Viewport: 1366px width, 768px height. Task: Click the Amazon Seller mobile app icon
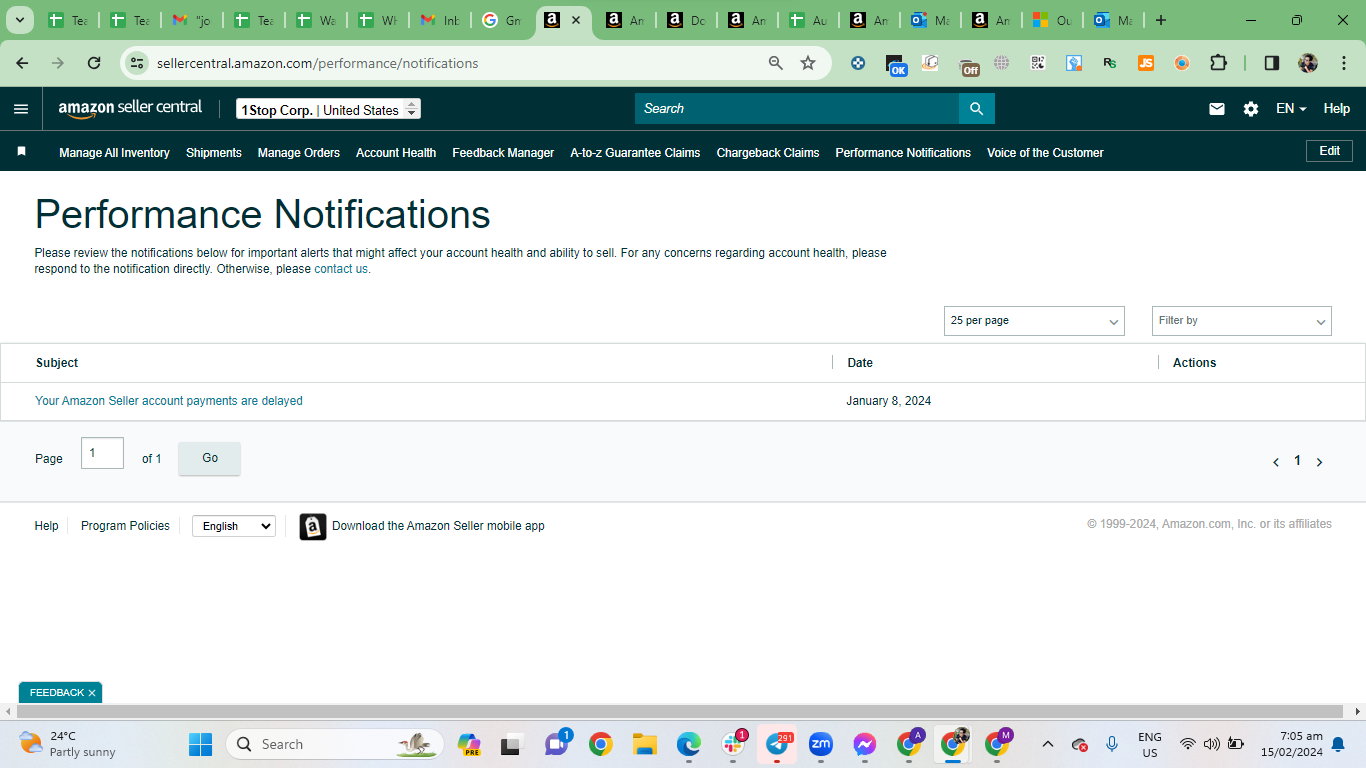coord(313,526)
